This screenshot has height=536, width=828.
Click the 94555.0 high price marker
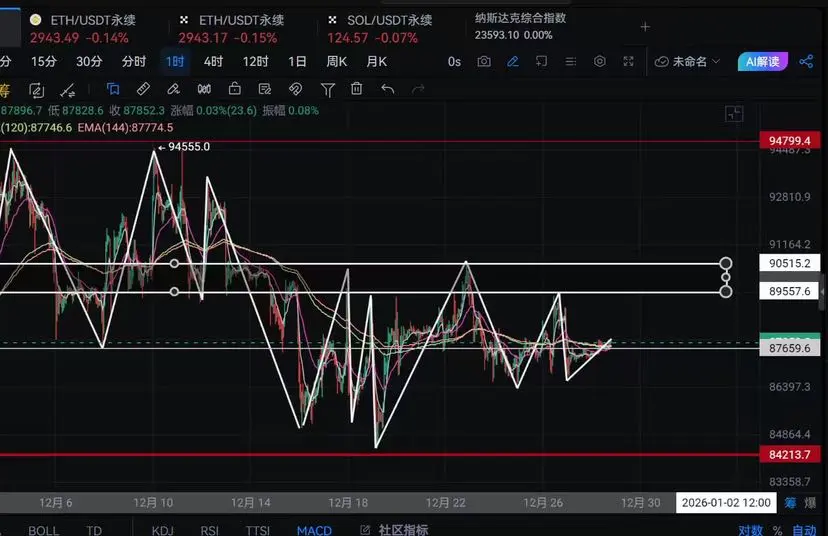184,147
